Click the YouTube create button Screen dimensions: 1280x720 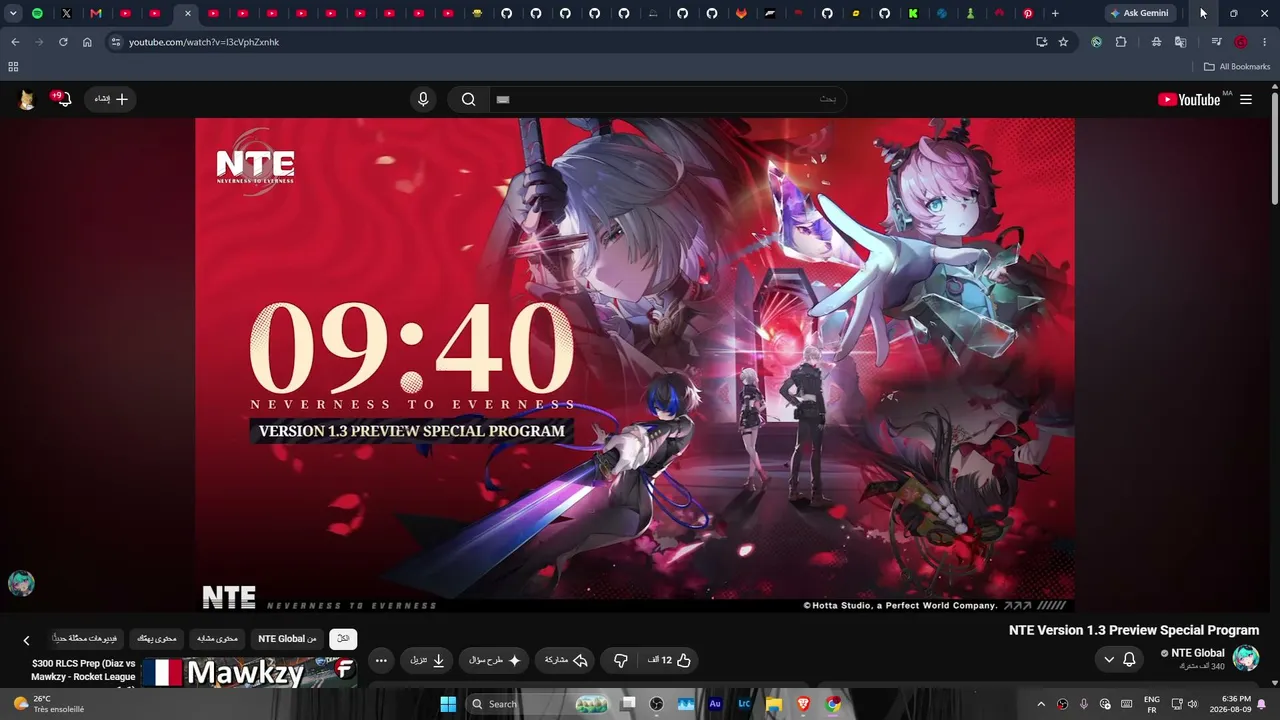[110, 99]
